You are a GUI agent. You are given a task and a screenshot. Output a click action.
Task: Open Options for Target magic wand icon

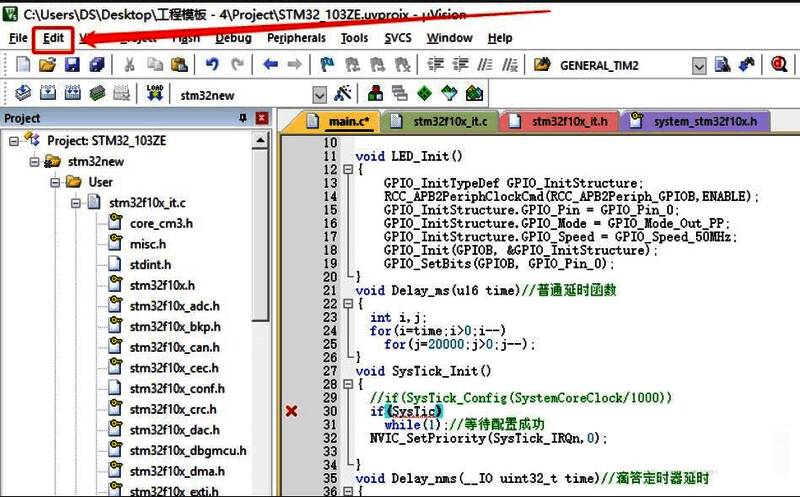344,94
